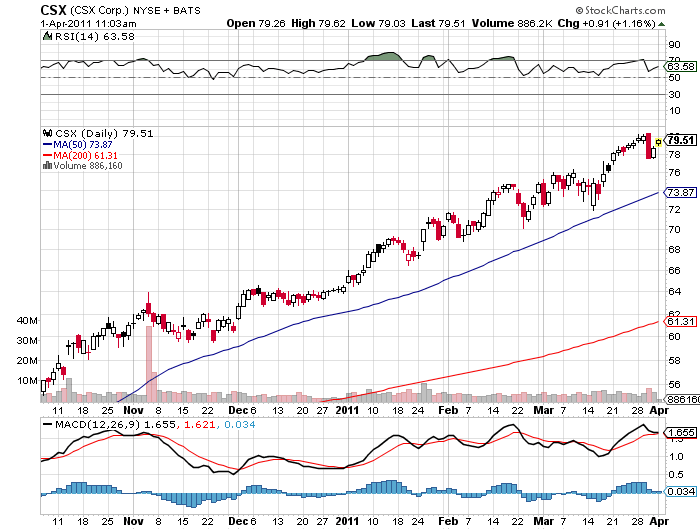Click the CSX ticker symbol title
The height and width of the screenshot is (530, 700).
(x=53, y=10)
